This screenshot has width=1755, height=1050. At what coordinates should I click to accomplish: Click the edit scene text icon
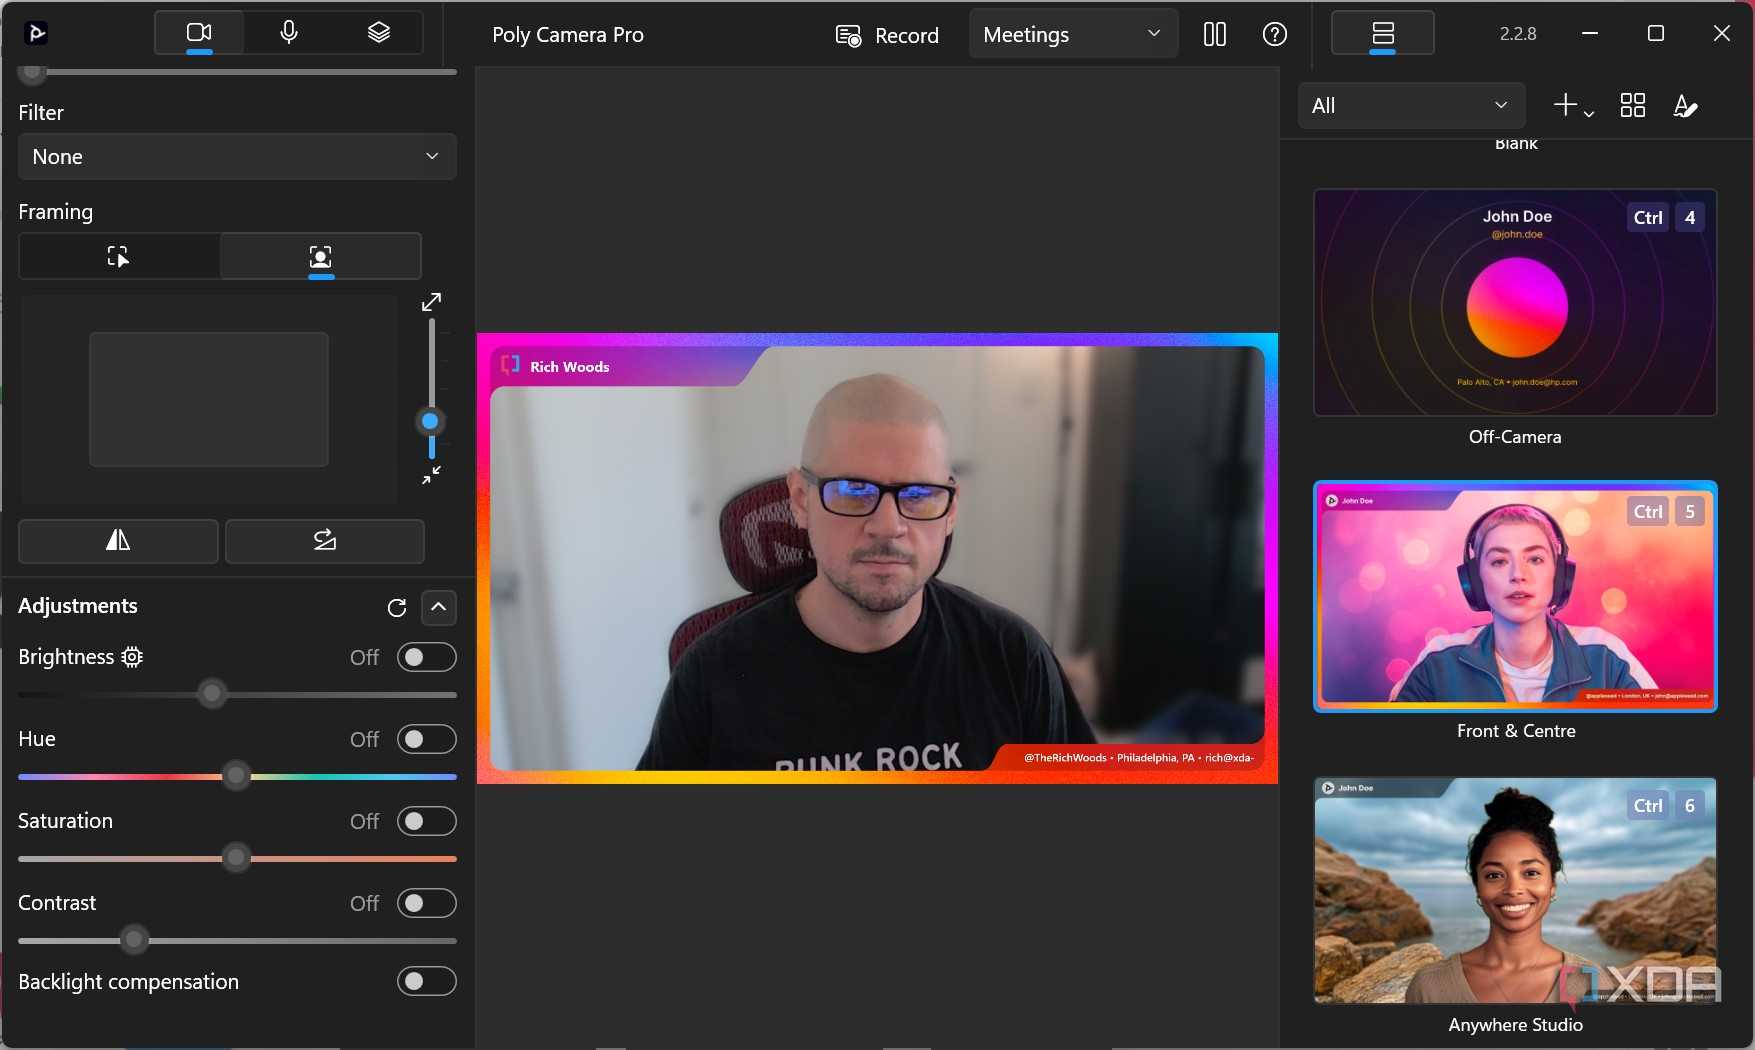[x=1686, y=105]
